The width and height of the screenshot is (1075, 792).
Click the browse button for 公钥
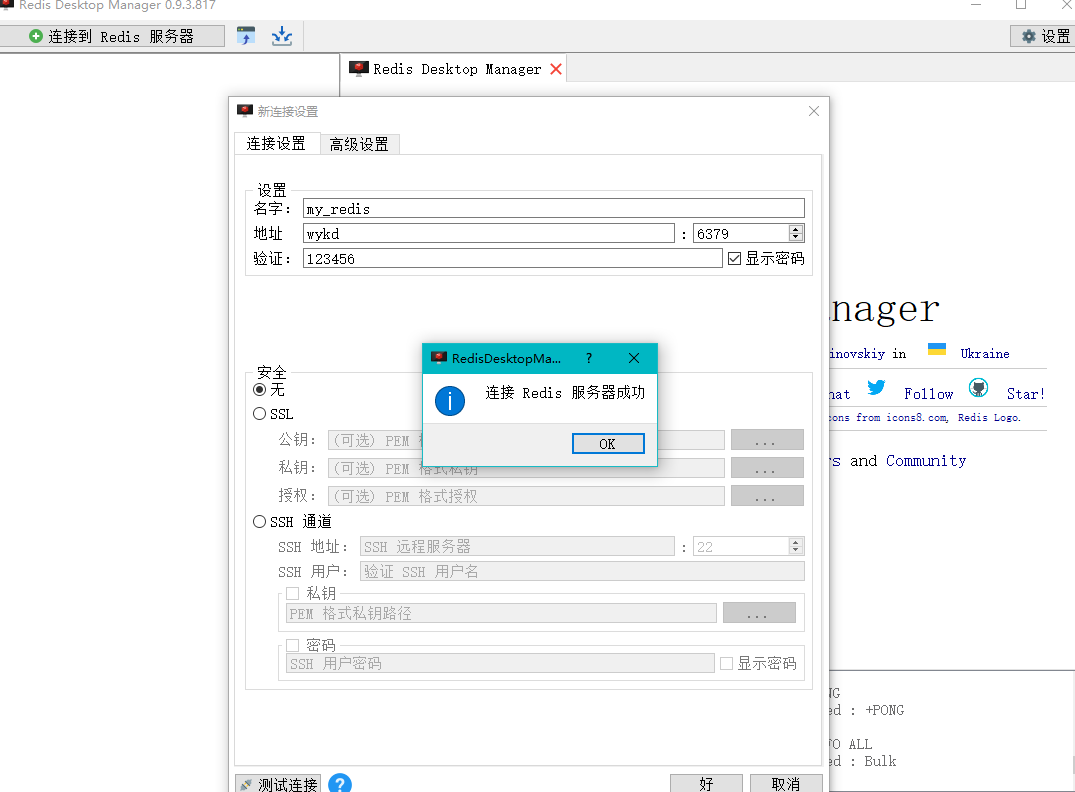pos(767,440)
